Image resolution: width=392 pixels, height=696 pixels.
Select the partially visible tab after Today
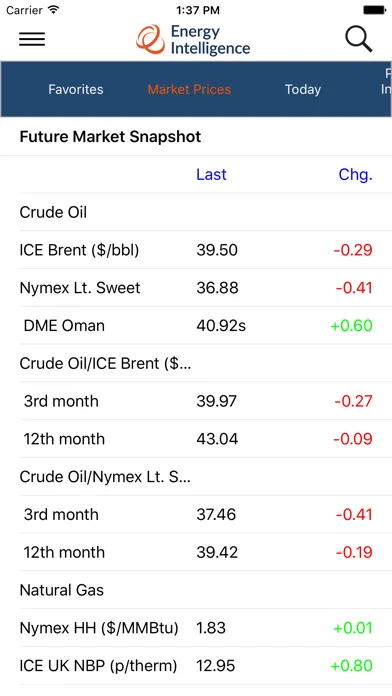(x=386, y=82)
